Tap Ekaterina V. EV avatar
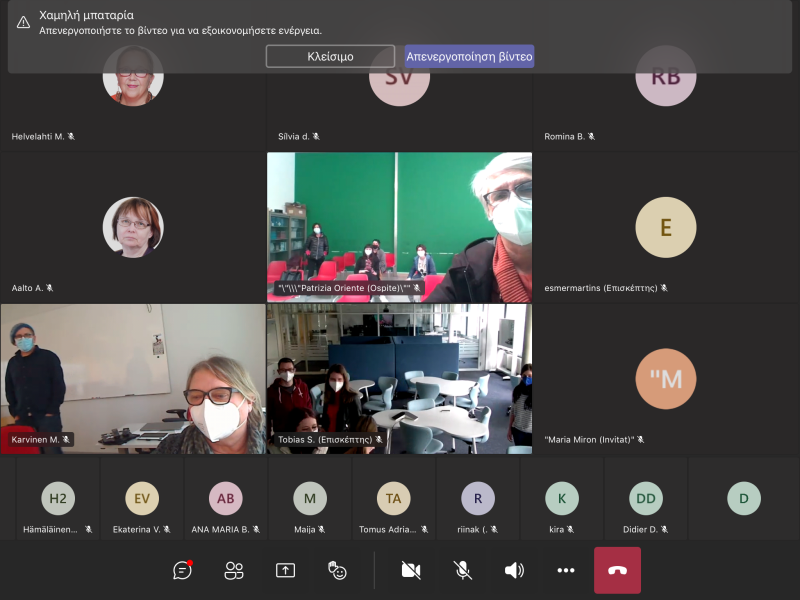Screen dimensions: 800x600 point(142,498)
